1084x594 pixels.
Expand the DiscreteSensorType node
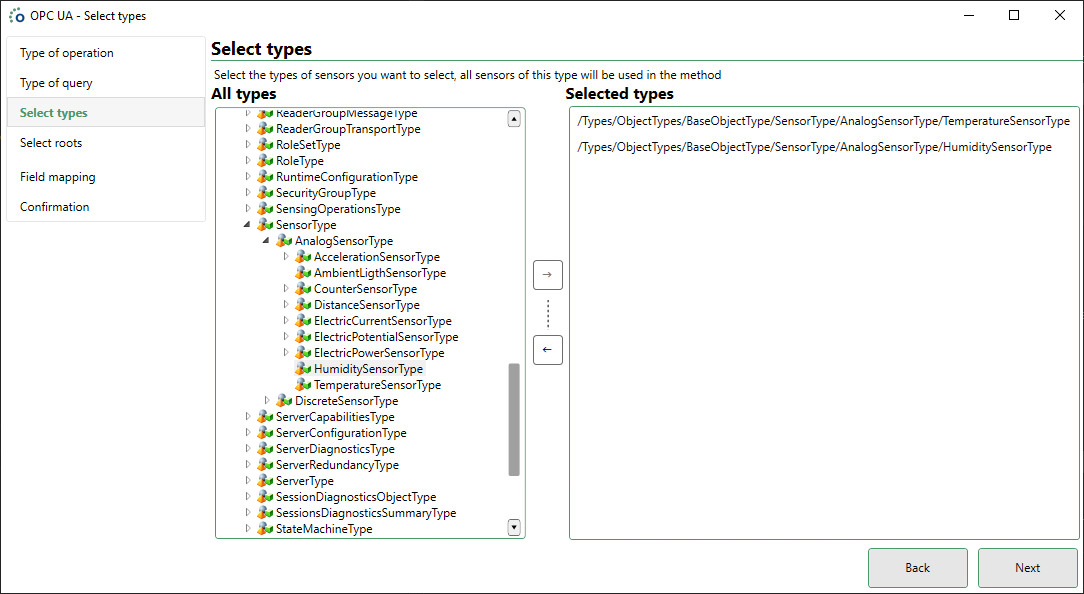click(x=265, y=400)
